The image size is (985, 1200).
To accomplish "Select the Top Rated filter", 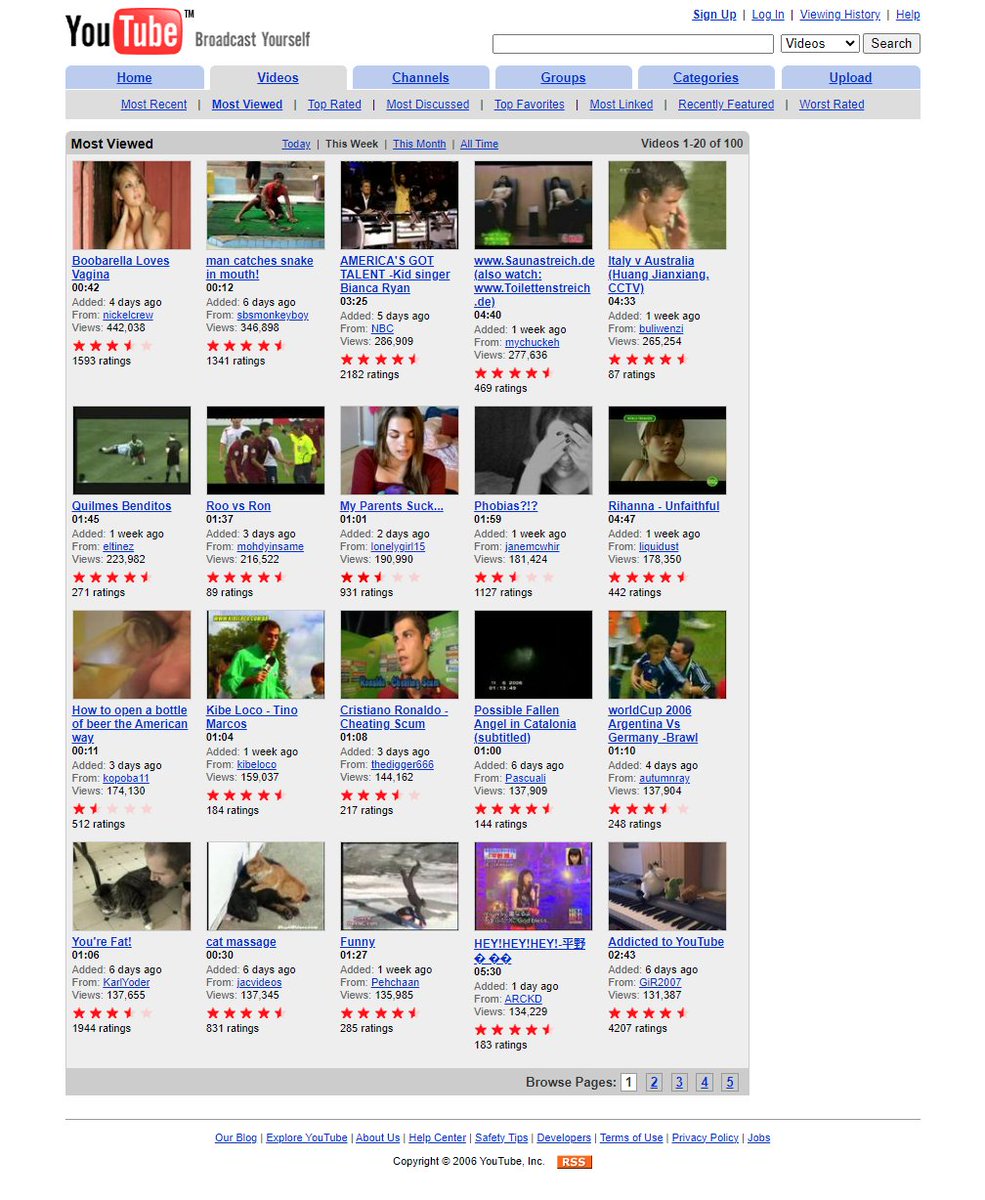I will (x=333, y=104).
